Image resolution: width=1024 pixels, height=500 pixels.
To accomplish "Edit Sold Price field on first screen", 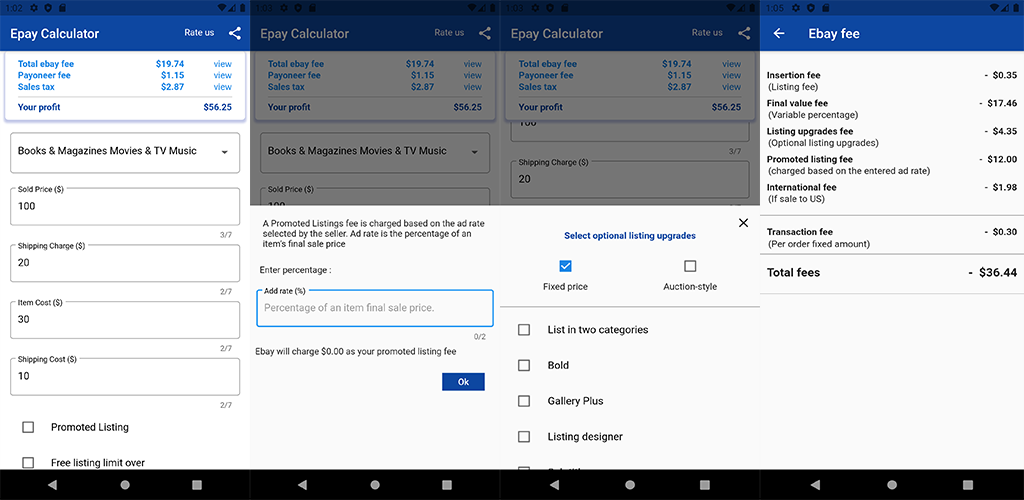I will [x=125, y=206].
